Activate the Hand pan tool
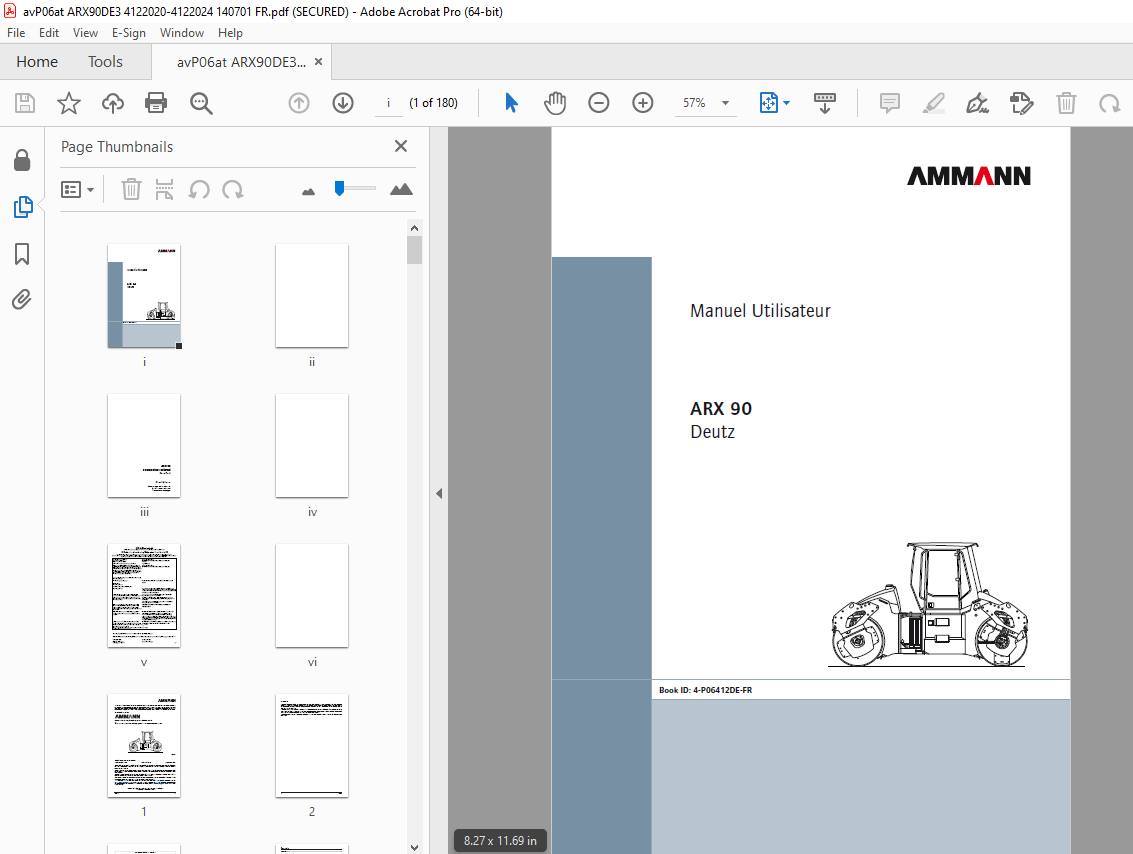1133x854 pixels. pos(554,103)
